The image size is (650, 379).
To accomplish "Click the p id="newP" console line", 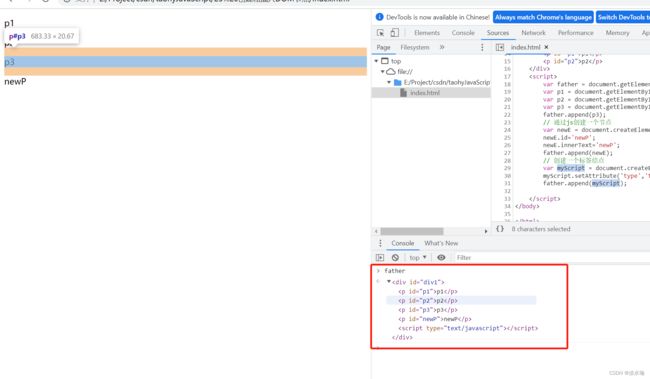I will [435, 319].
